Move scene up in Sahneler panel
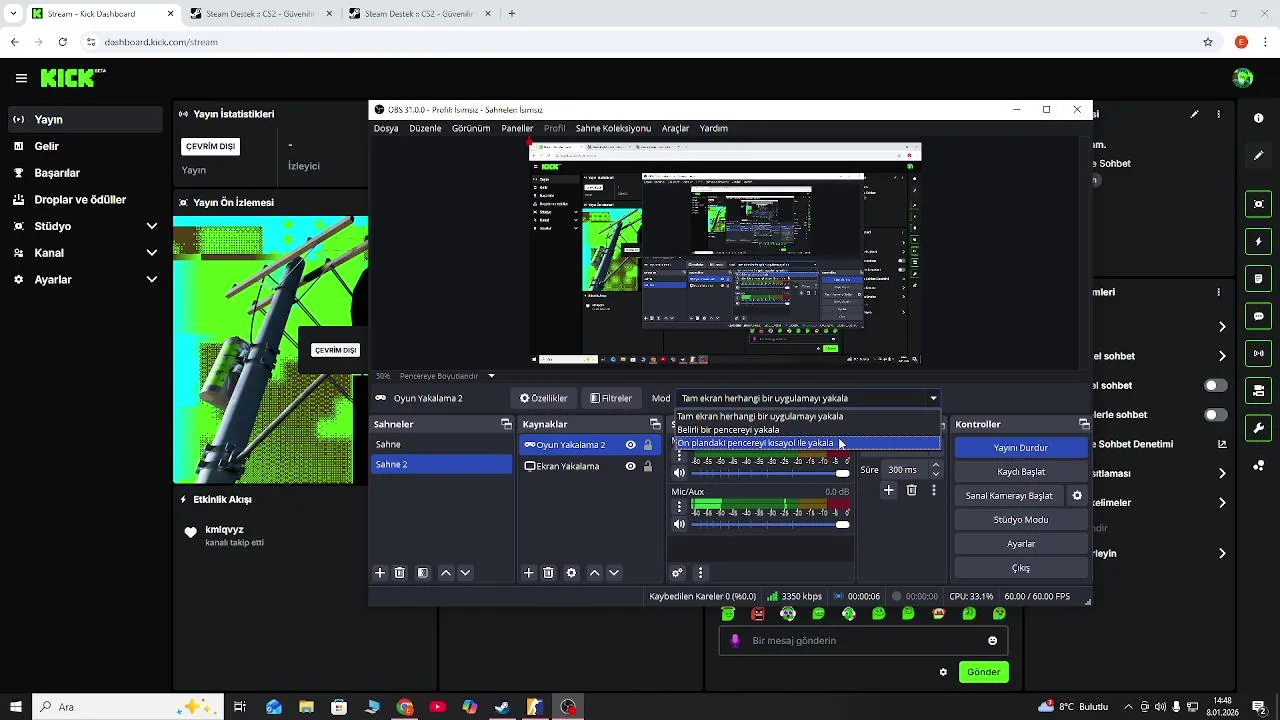Image resolution: width=1280 pixels, height=720 pixels. click(x=446, y=573)
